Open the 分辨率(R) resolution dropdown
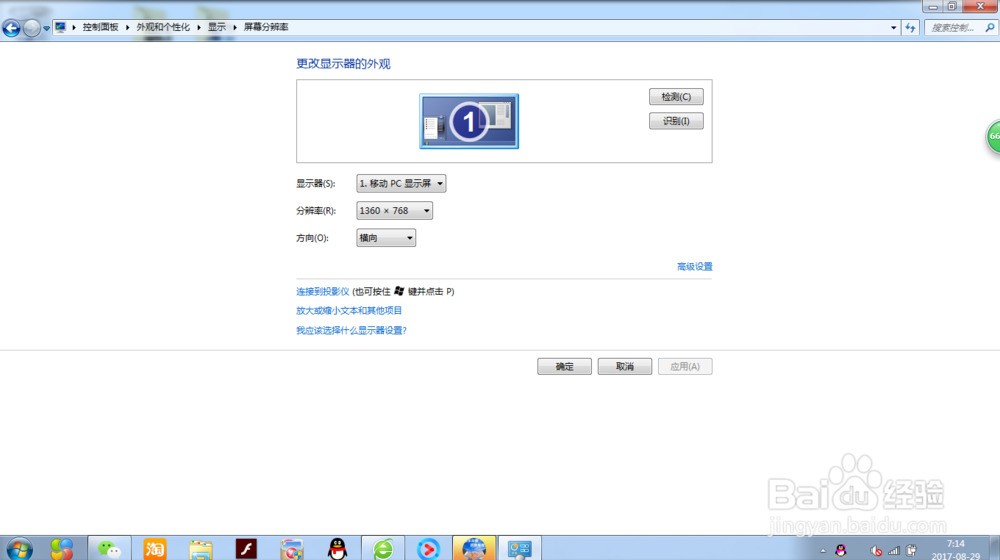This screenshot has width=1000, height=560. tap(394, 210)
